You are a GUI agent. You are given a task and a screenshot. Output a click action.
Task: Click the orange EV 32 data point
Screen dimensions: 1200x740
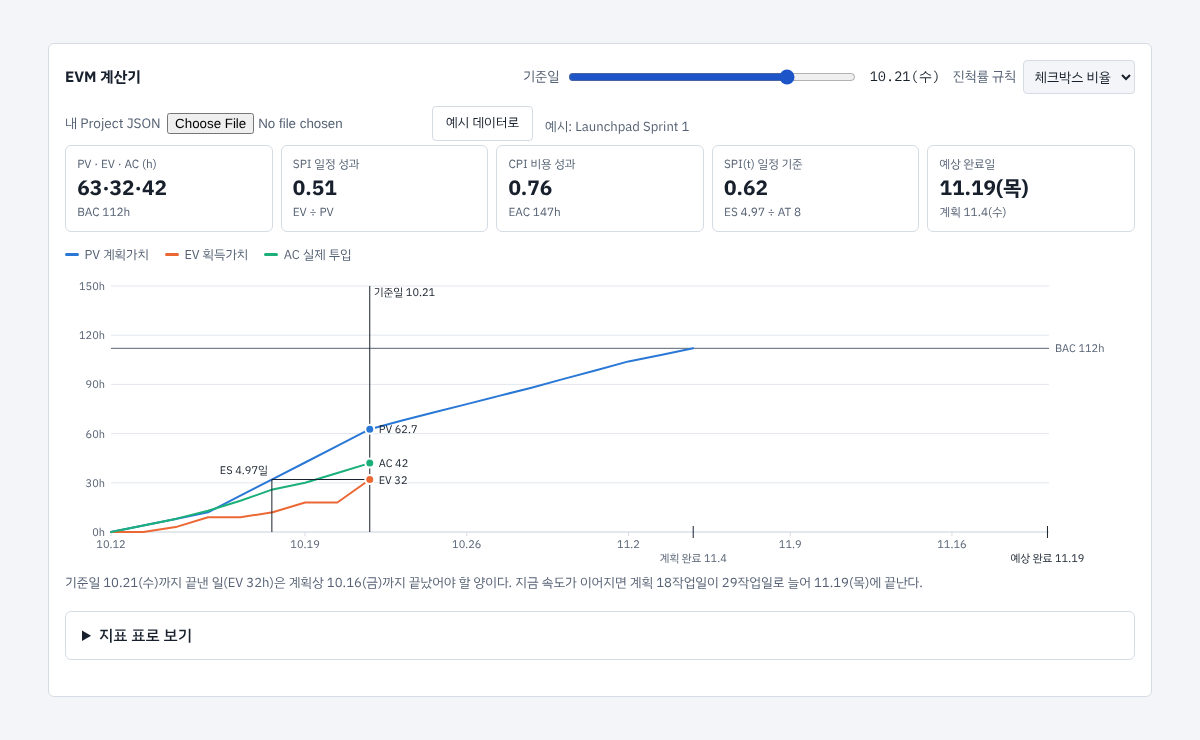(x=369, y=480)
